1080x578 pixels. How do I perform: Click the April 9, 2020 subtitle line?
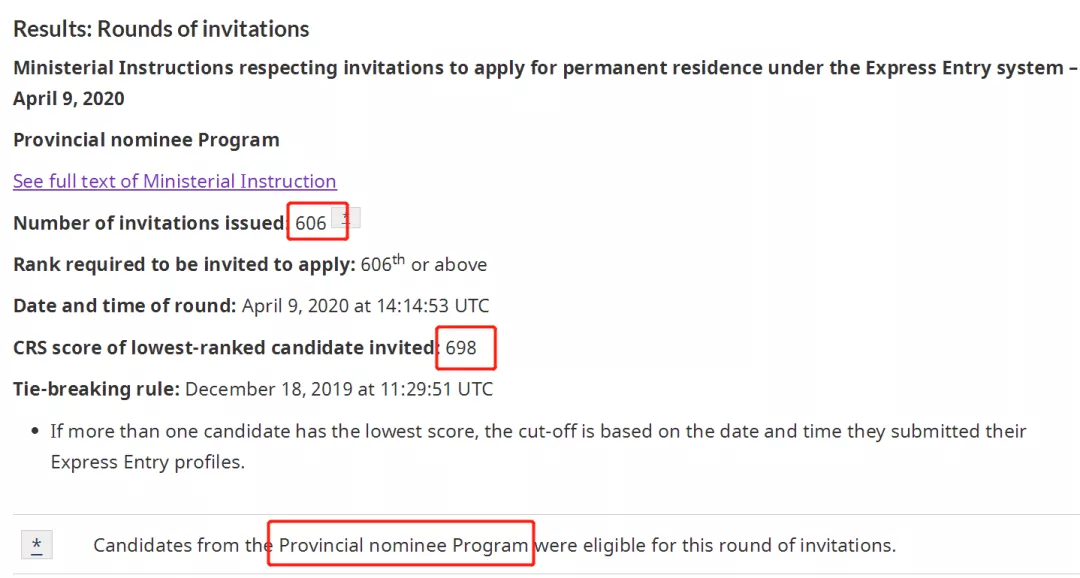[x=69, y=99]
